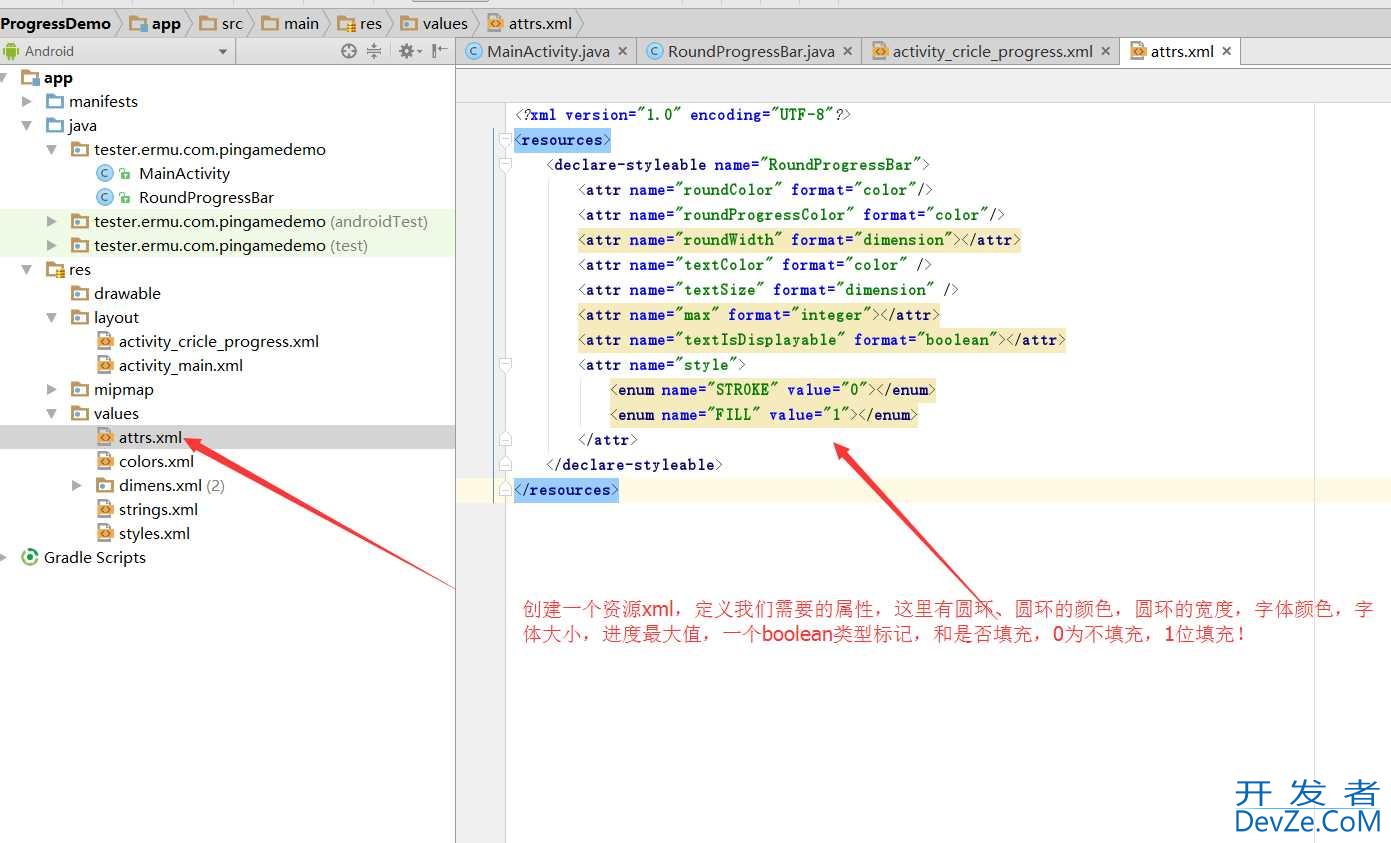Viewport: 1391px width, 843px height.
Task: Click the src breadcrumb
Action: [x=221, y=23]
